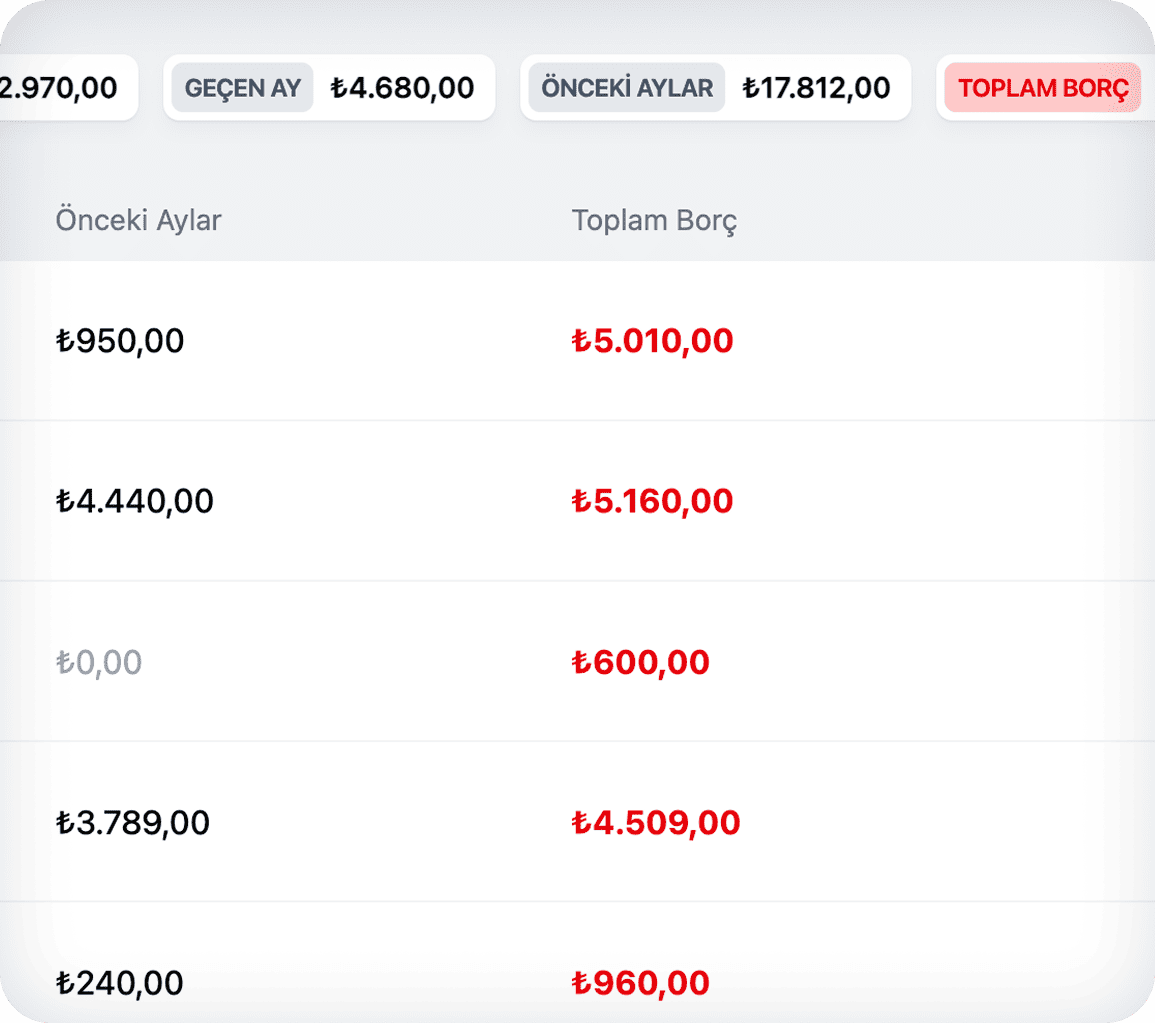
Task: Click the partially visible 2.970,00 amount
Action: point(60,88)
